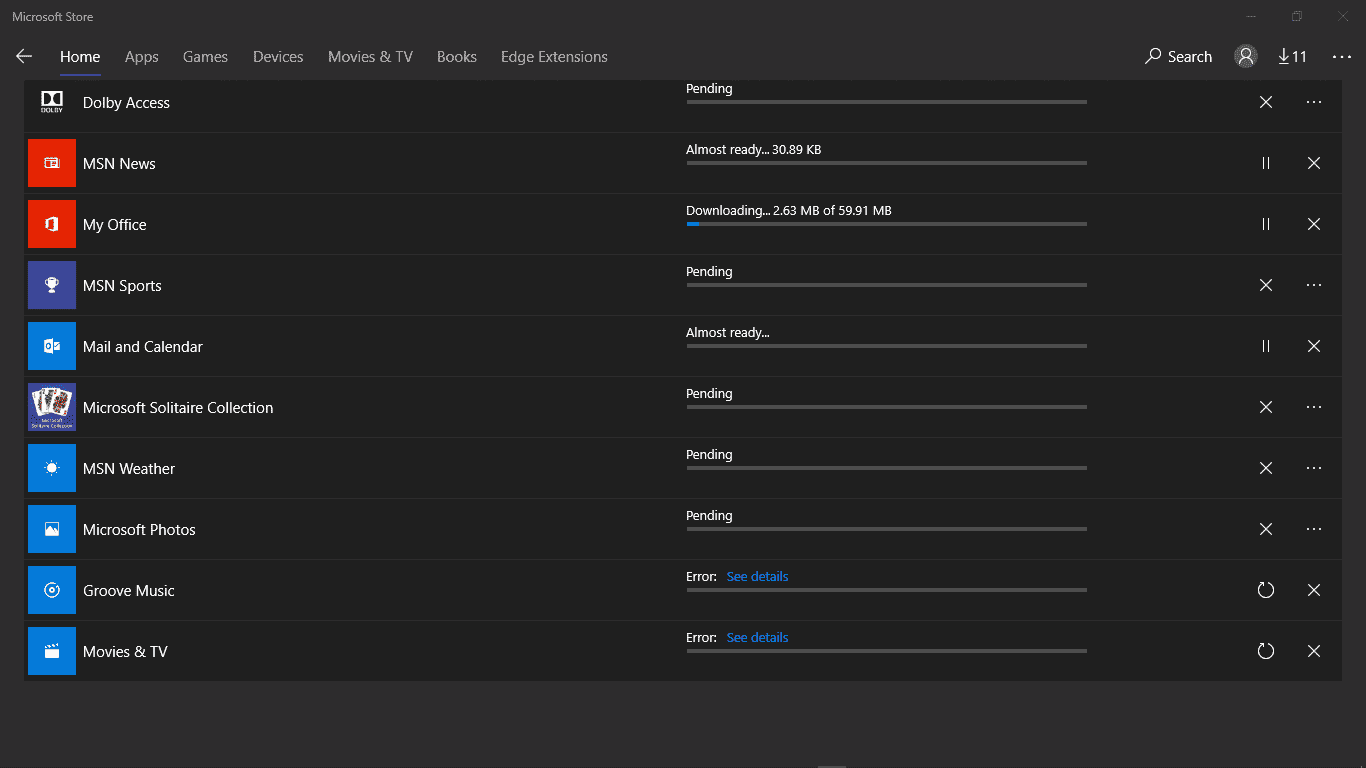Select the My Office app name
Screen dimensions: 1366x768
pos(114,225)
